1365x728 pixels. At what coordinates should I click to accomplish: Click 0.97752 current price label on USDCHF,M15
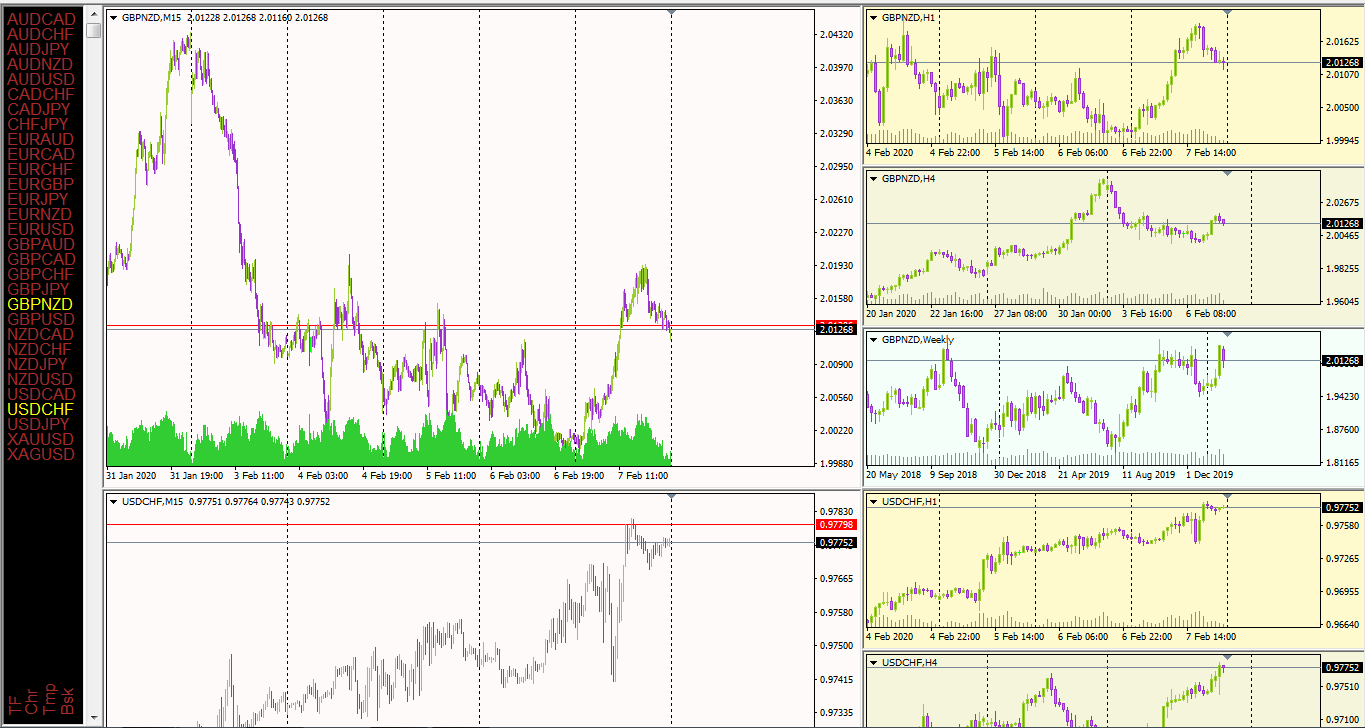(836, 543)
